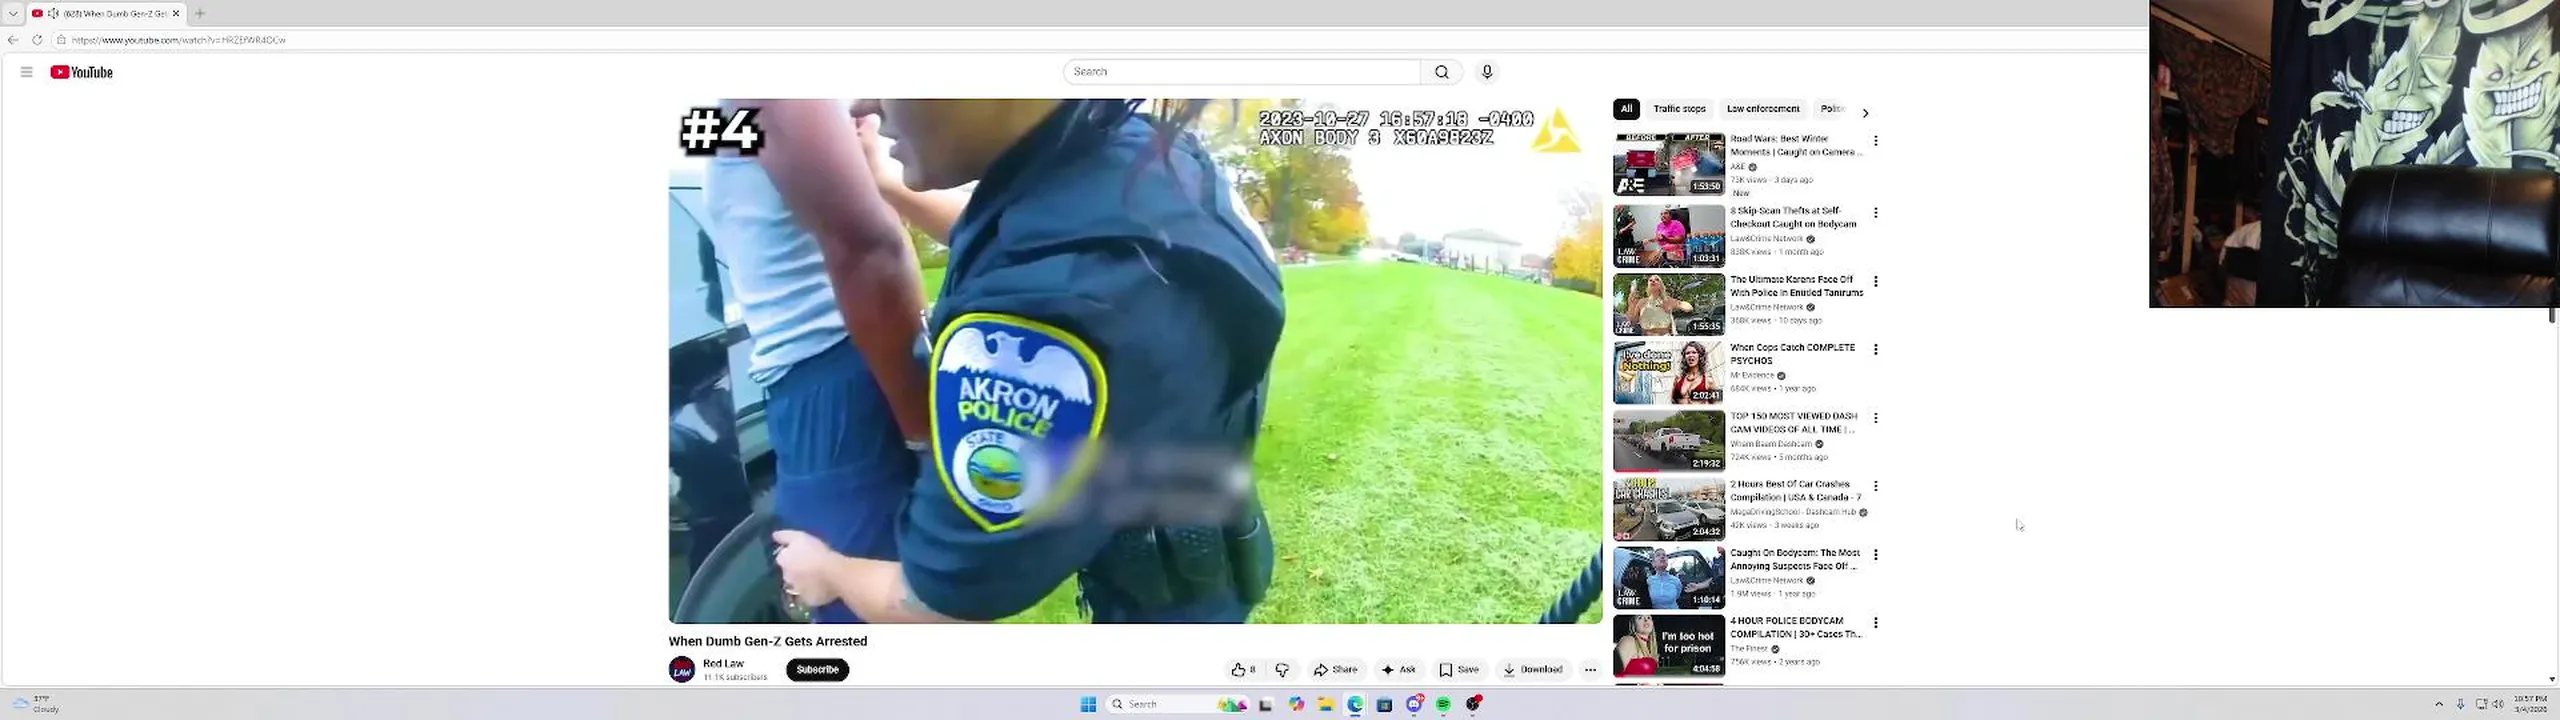Open the Ask AI button under video
Image resolution: width=2560 pixels, height=720 pixels.
pyautogui.click(x=1399, y=670)
